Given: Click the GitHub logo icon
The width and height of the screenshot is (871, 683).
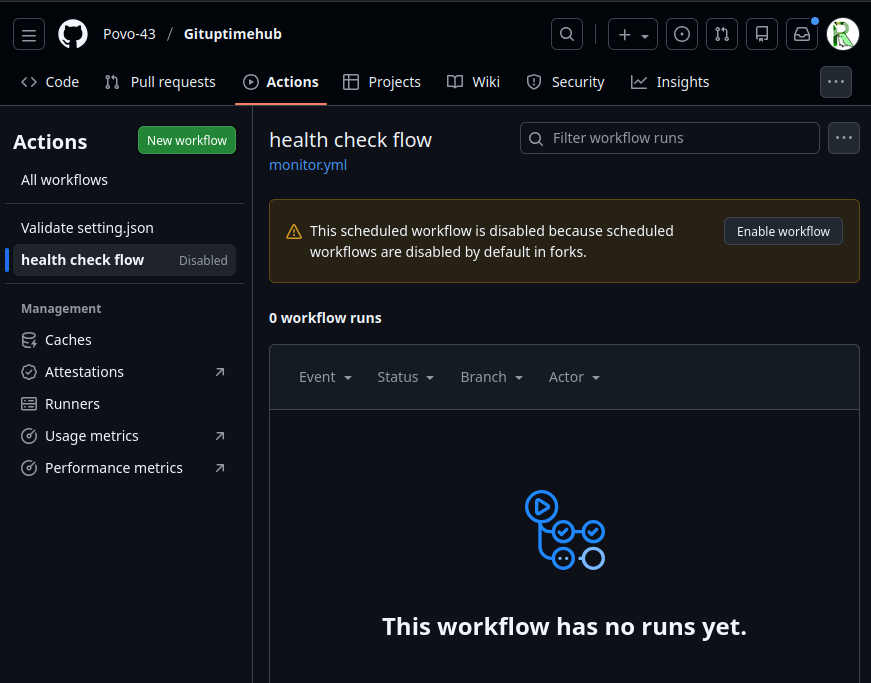Looking at the screenshot, I should 73,34.
